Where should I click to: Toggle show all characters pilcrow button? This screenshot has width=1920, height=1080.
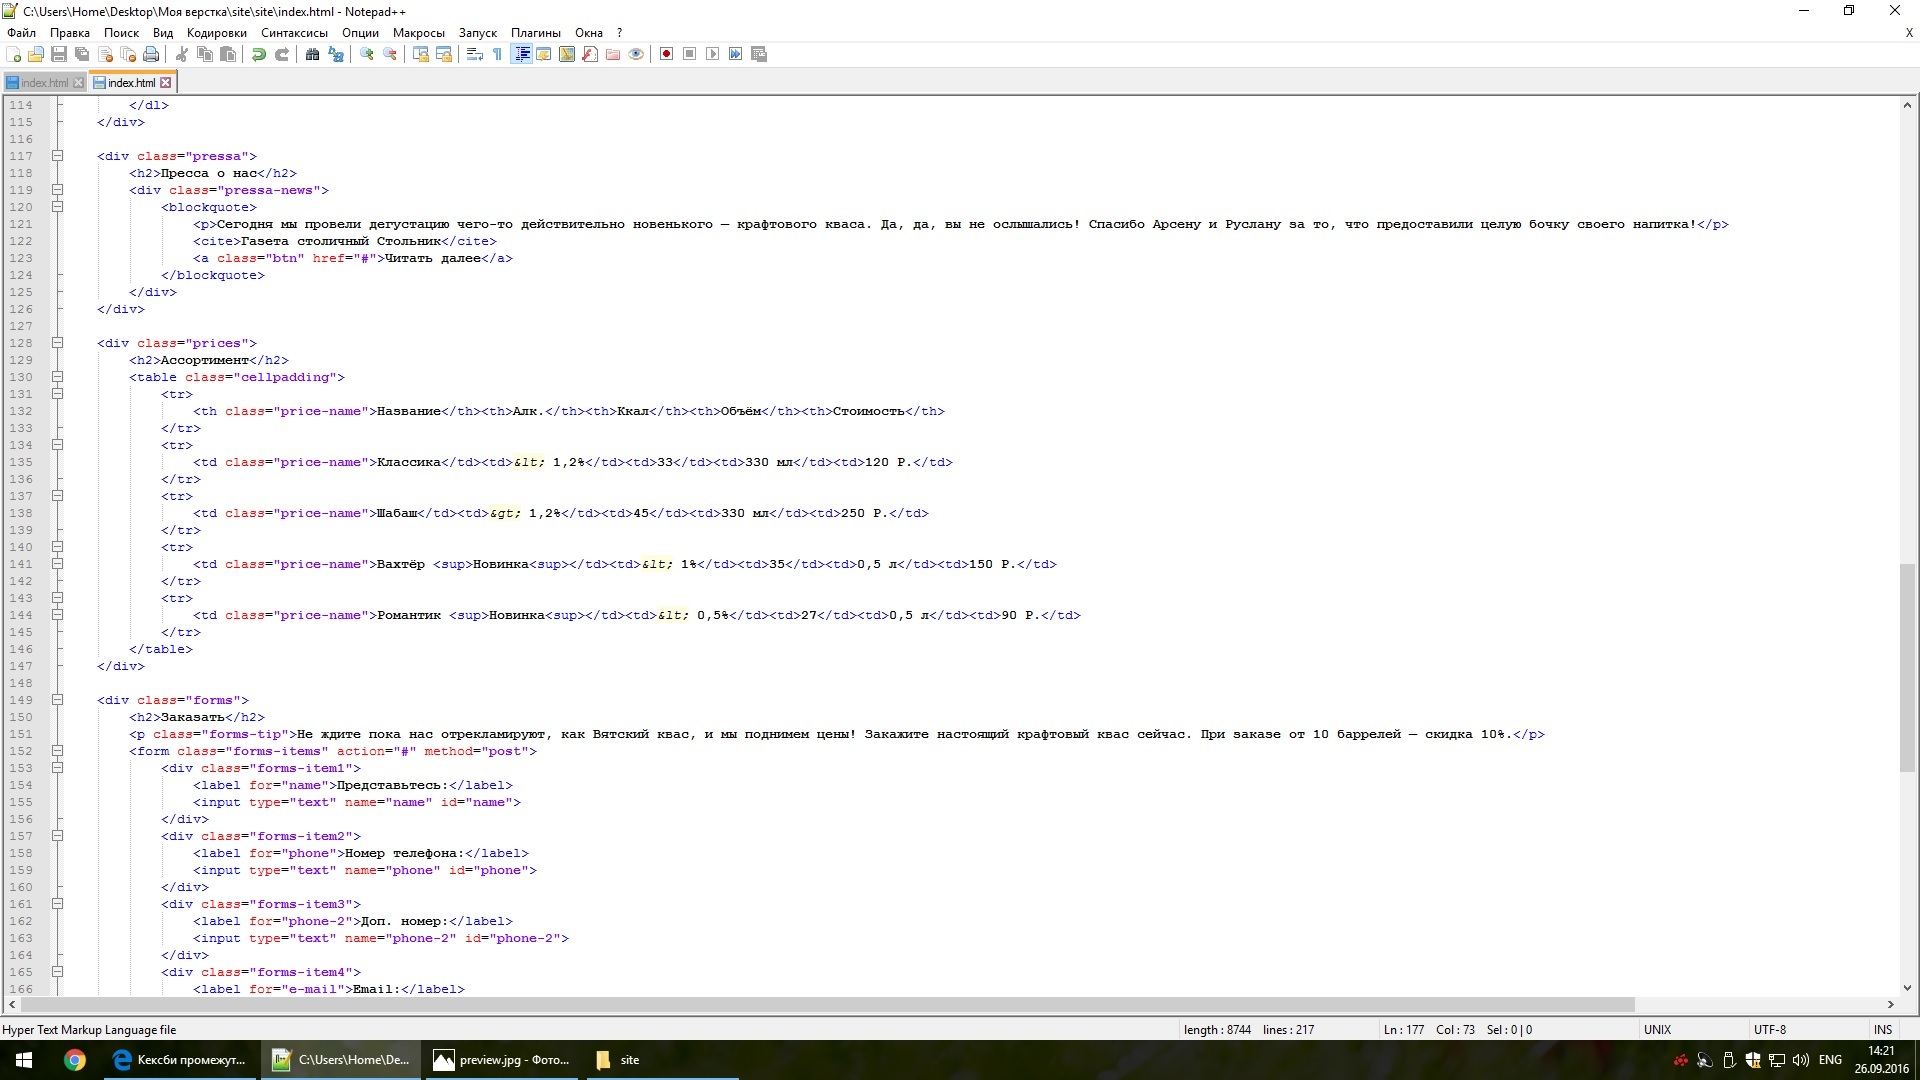point(497,54)
